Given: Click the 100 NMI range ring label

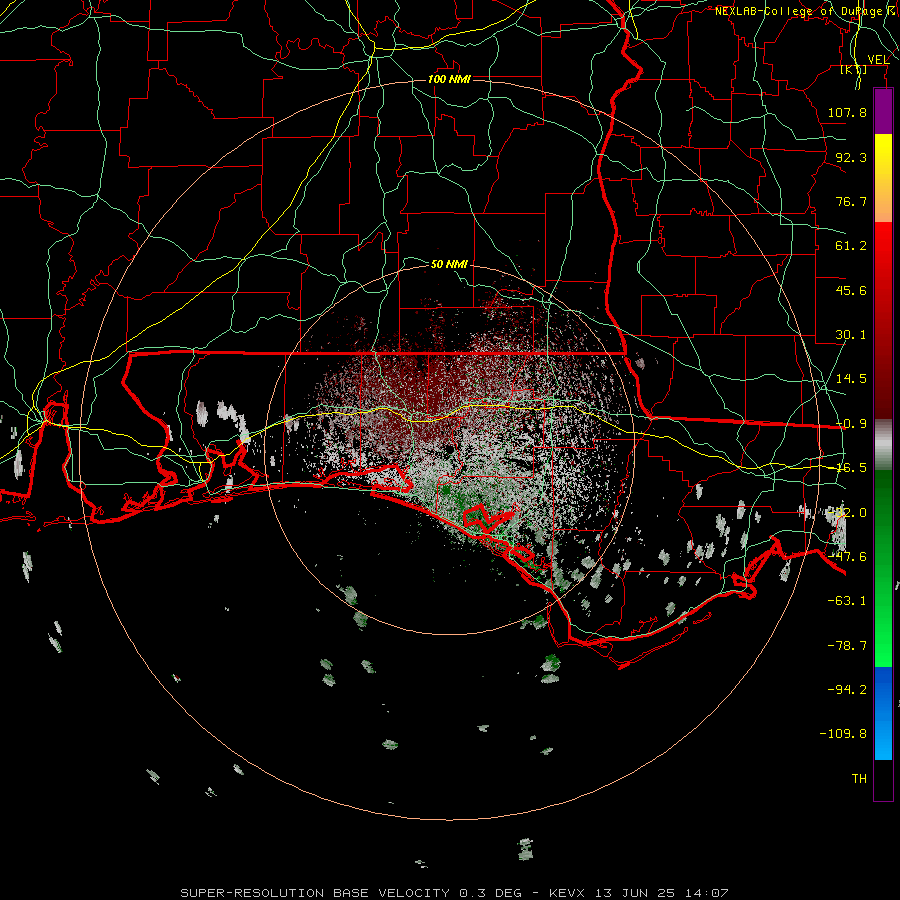Looking at the screenshot, I should pyautogui.click(x=449, y=79).
